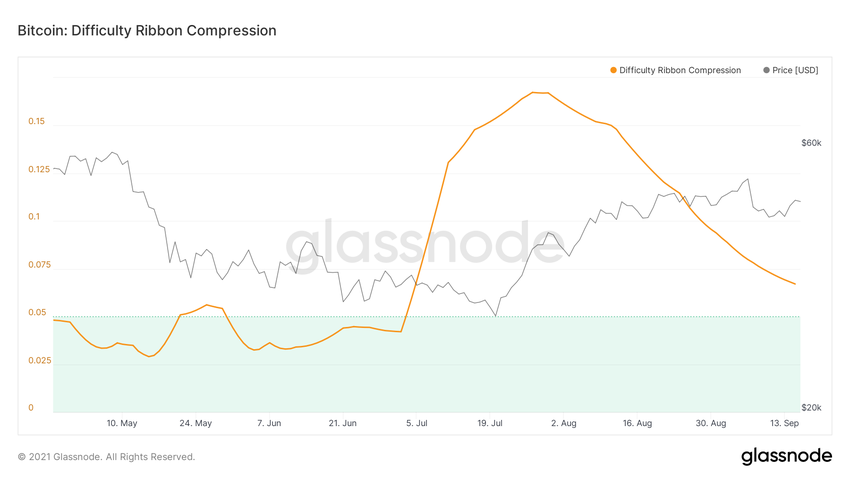Click the 0.025 value on left axis
This screenshot has width=850, height=478.
[x=39, y=360]
